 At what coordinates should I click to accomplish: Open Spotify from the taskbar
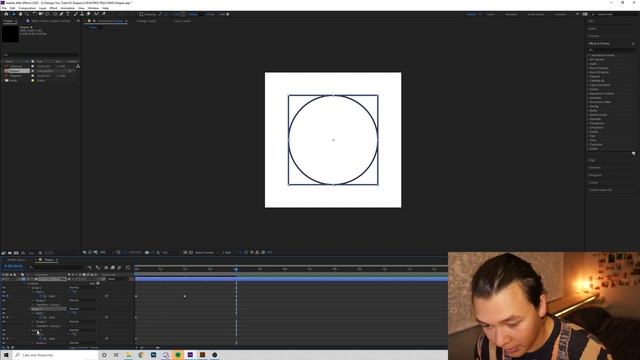[178, 355]
